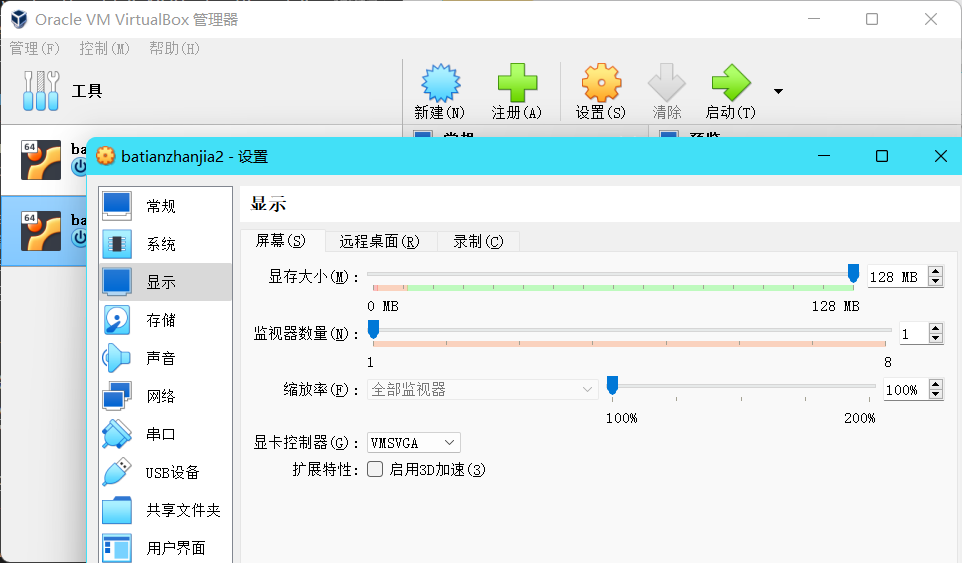The height and width of the screenshot is (563, 962).
Task: Click the 网络 text in settings sidebar
Action: 161,397
